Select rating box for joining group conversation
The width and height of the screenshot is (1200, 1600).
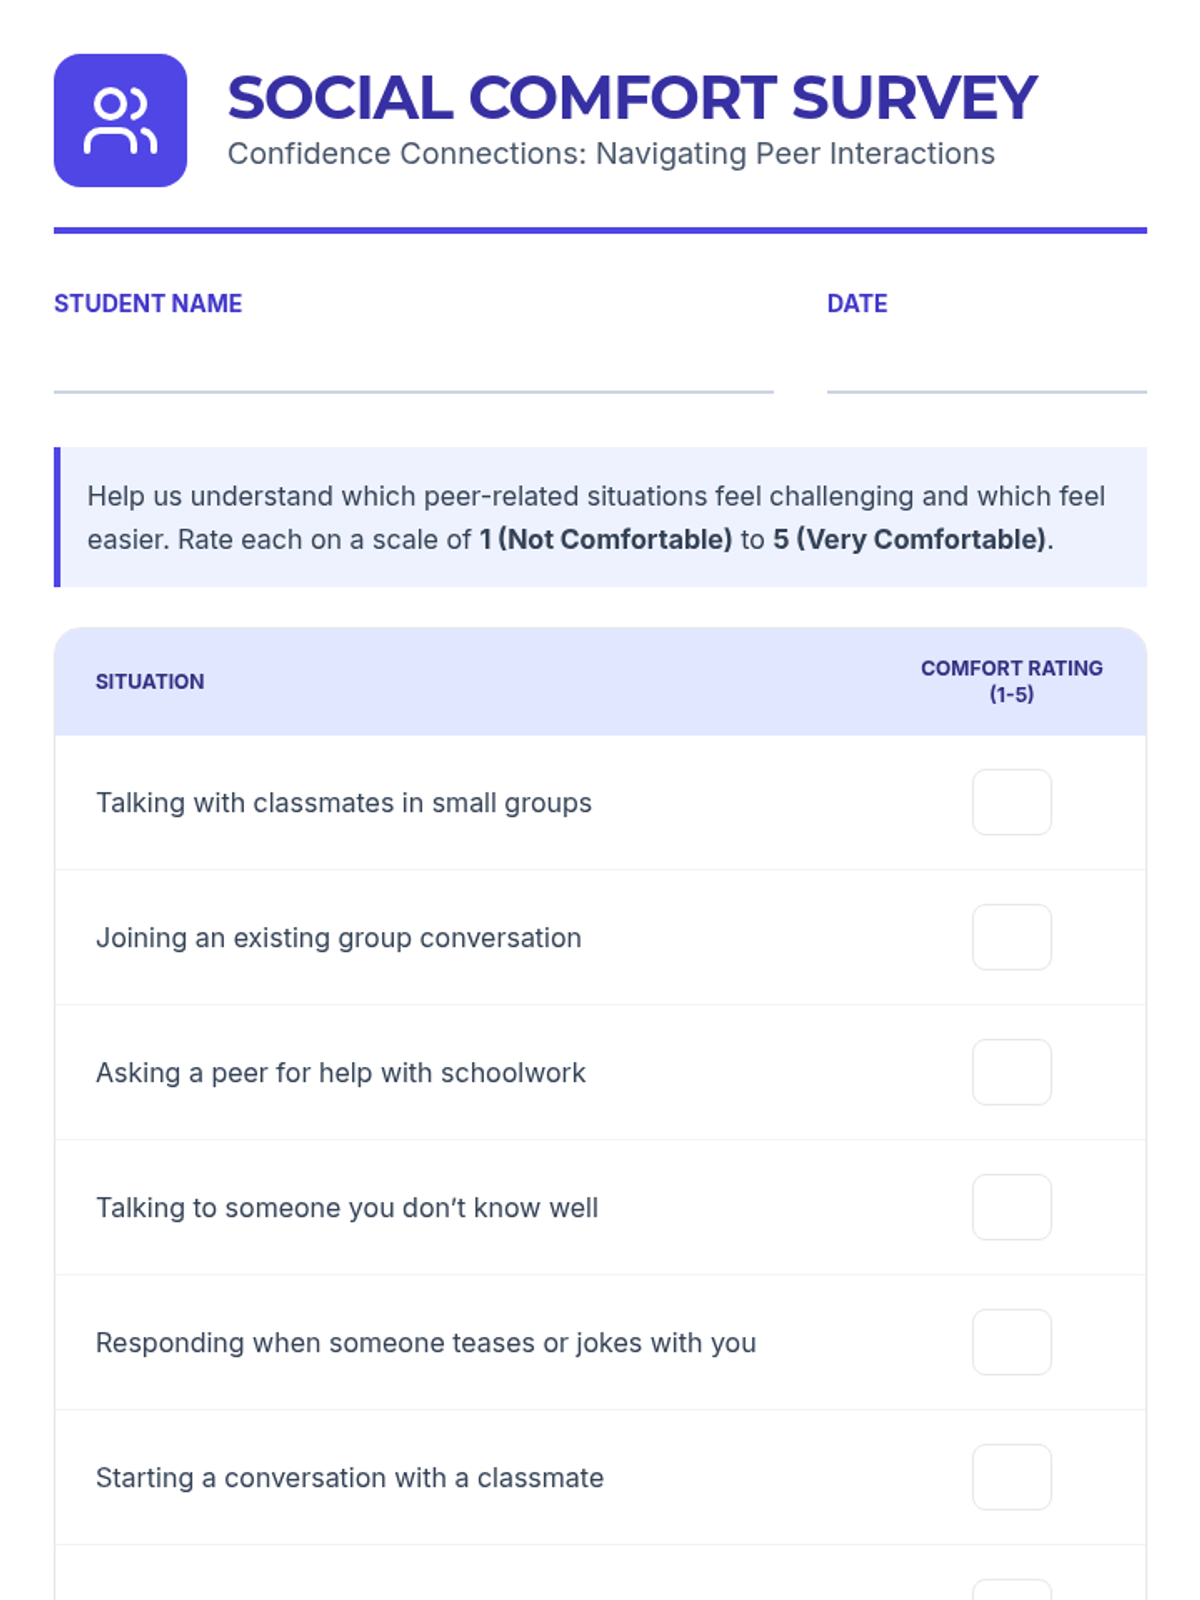pos(1011,937)
